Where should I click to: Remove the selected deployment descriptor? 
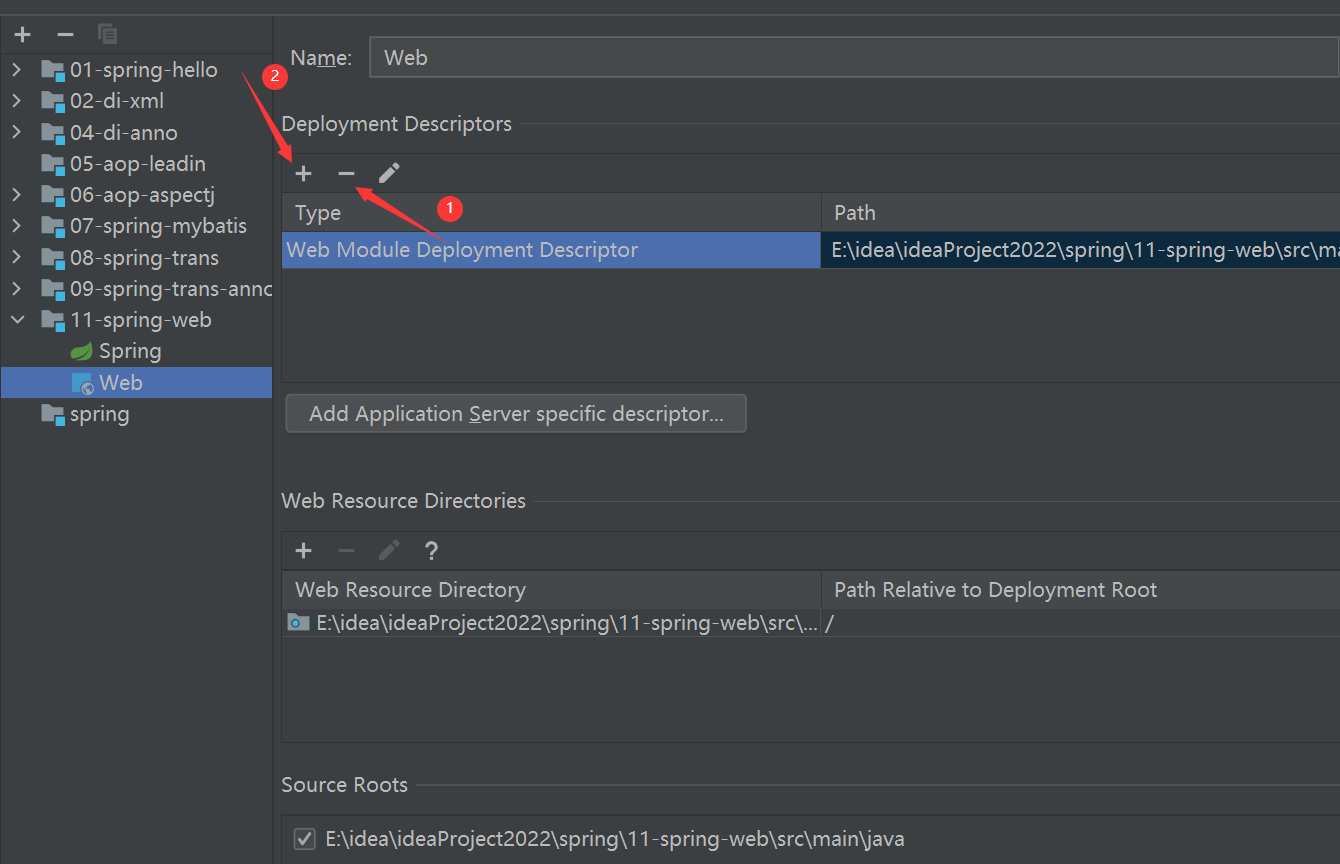point(346,174)
